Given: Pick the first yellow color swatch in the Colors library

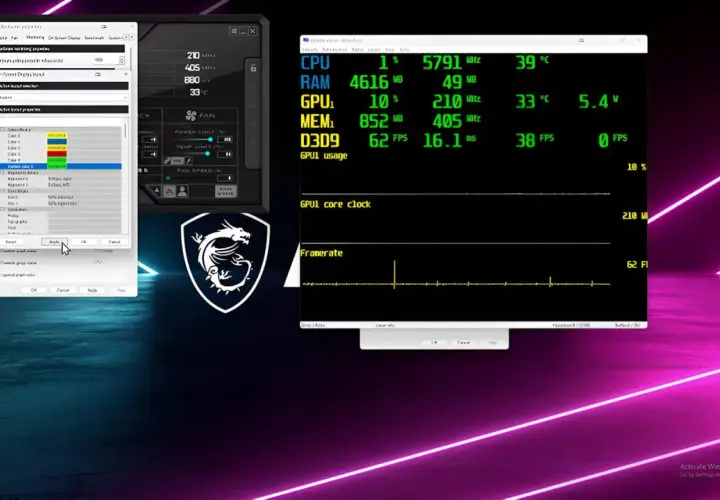Looking at the screenshot, I should pyautogui.click(x=57, y=136).
